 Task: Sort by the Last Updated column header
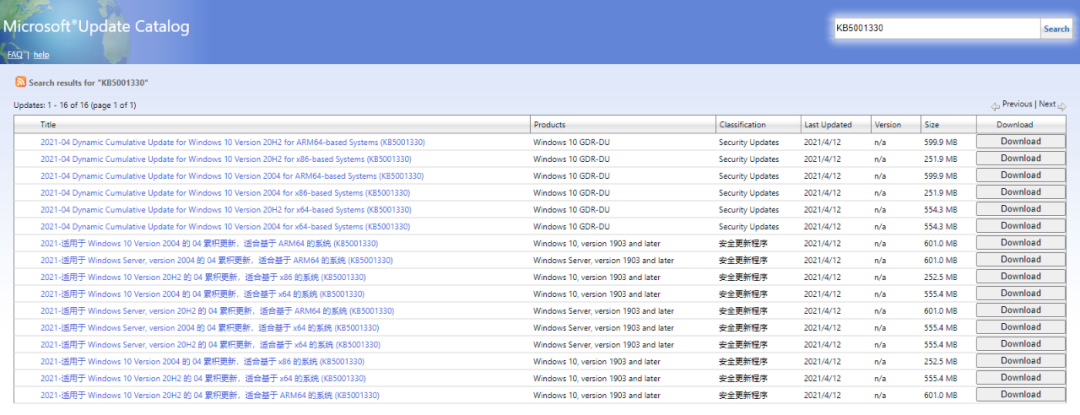pyautogui.click(x=827, y=125)
